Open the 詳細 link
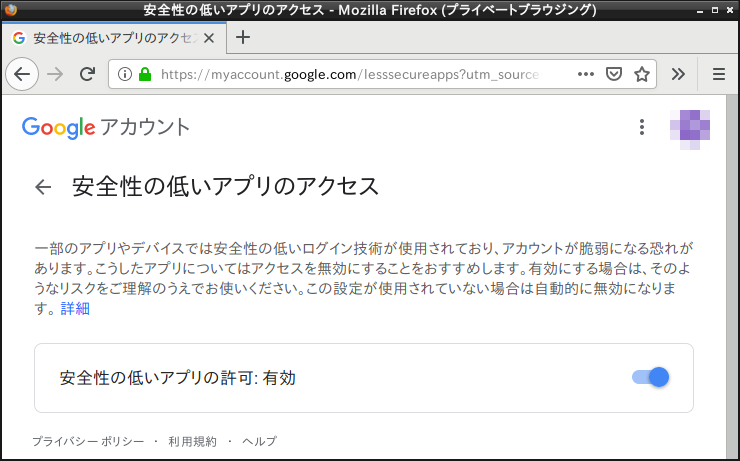The width and height of the screenshot is (740, 461). pos(75,309)
